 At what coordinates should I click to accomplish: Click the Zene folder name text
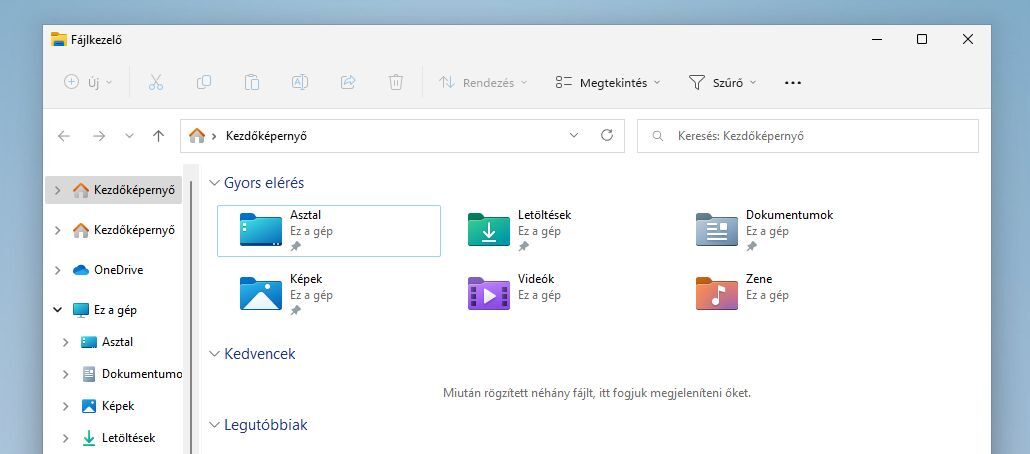pos(759,279)
